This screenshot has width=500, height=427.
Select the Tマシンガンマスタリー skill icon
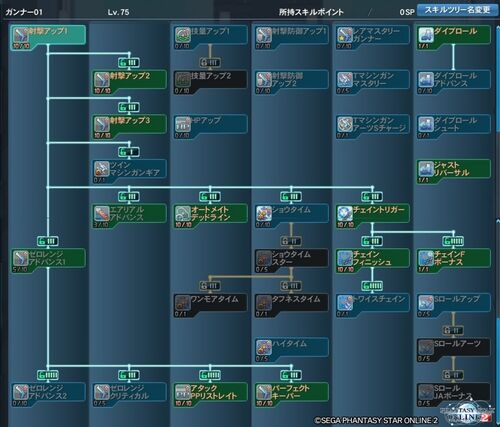[345, 79]
